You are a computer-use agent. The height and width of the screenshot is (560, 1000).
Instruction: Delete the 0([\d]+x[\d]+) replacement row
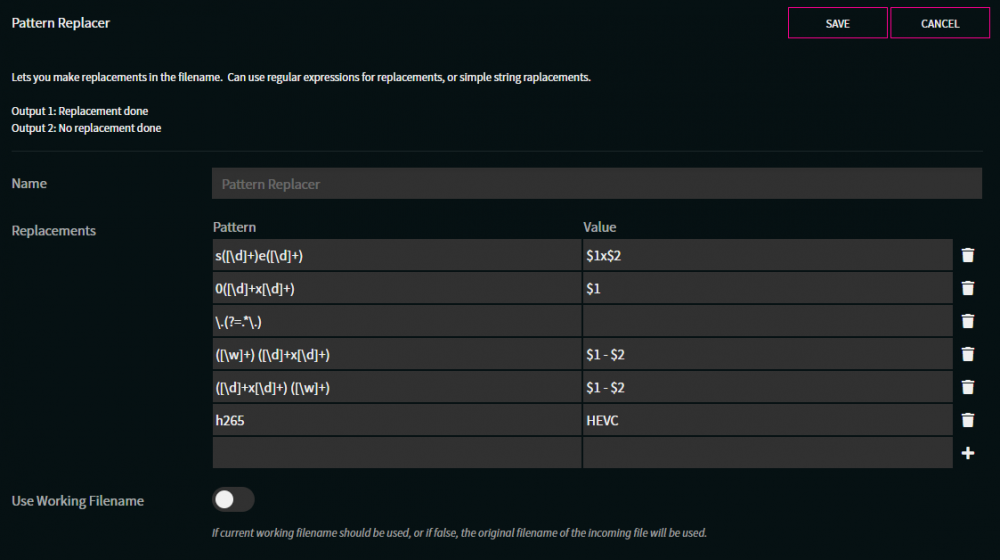pos(967,288)
